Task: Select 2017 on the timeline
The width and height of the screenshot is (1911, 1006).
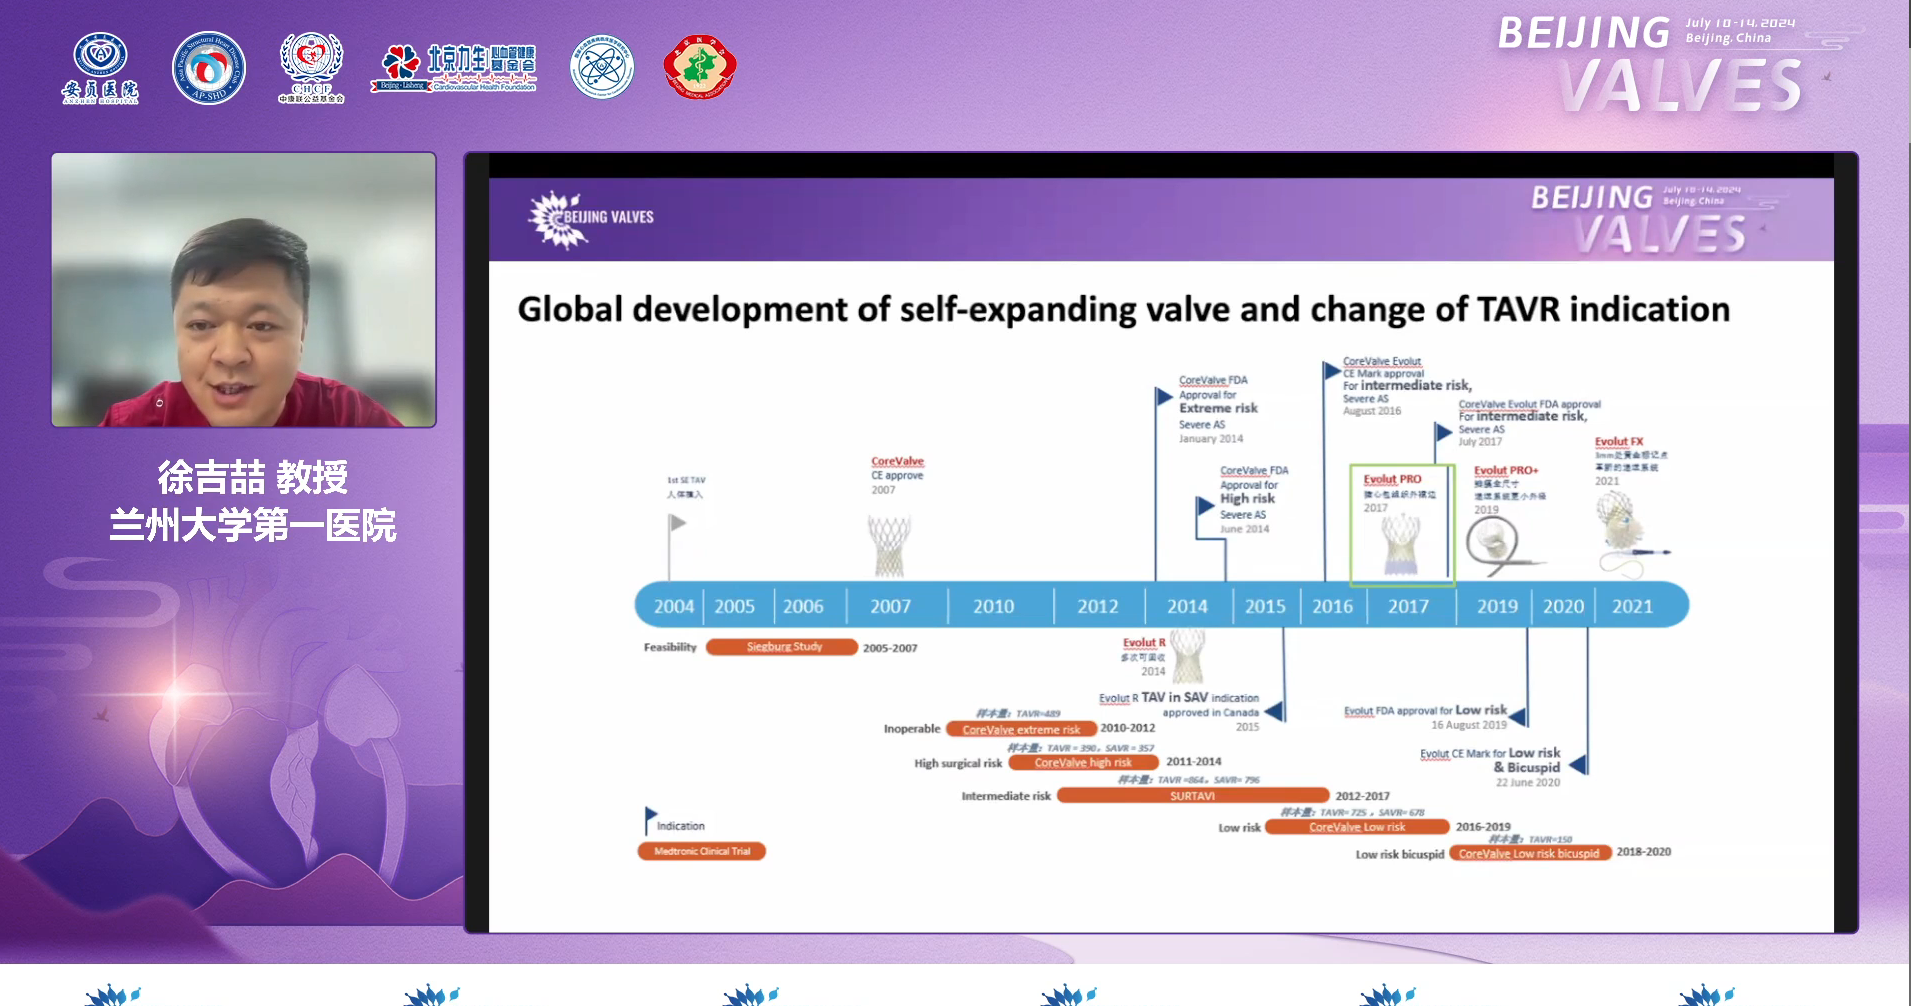Action: point(1408,606)
